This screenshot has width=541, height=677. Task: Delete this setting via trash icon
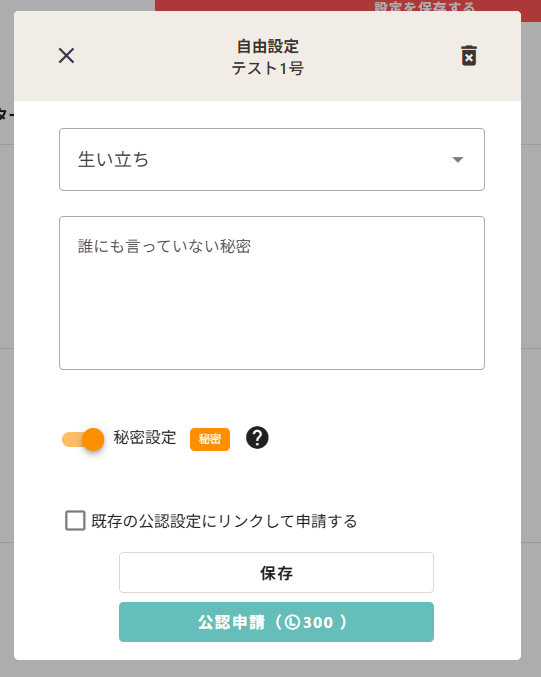click(469, 56)
